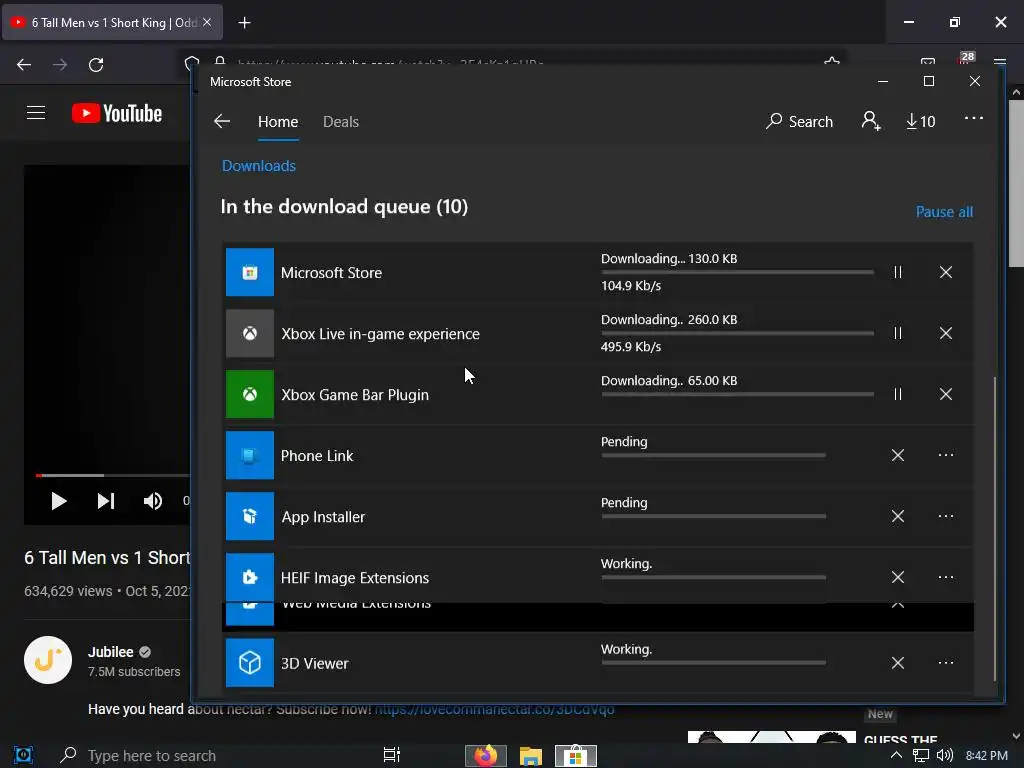Select the HEIF Image Extensions row name
Viewport: 1024px width, 768px height.
pos(355,578)
